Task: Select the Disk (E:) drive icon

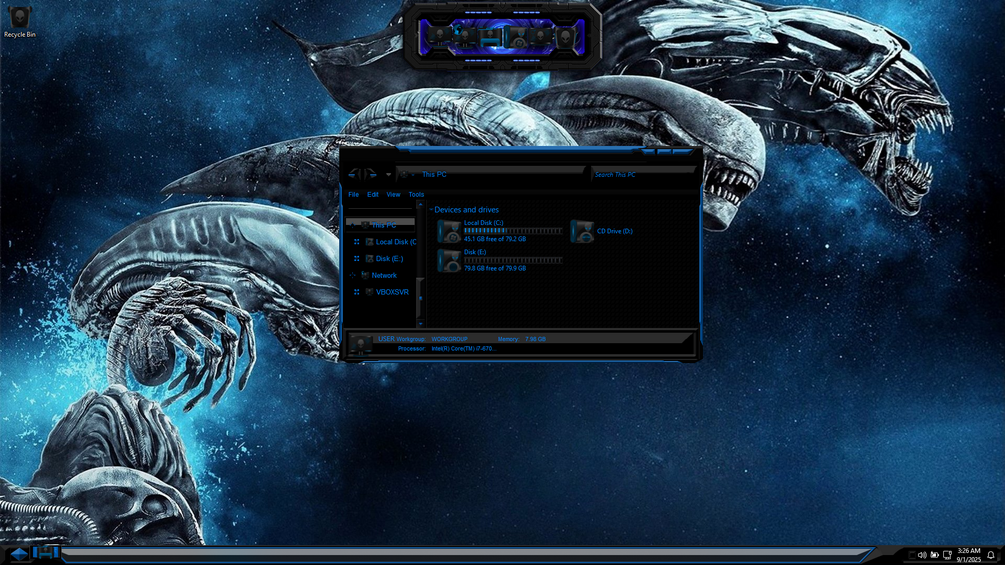Action: 449,260
